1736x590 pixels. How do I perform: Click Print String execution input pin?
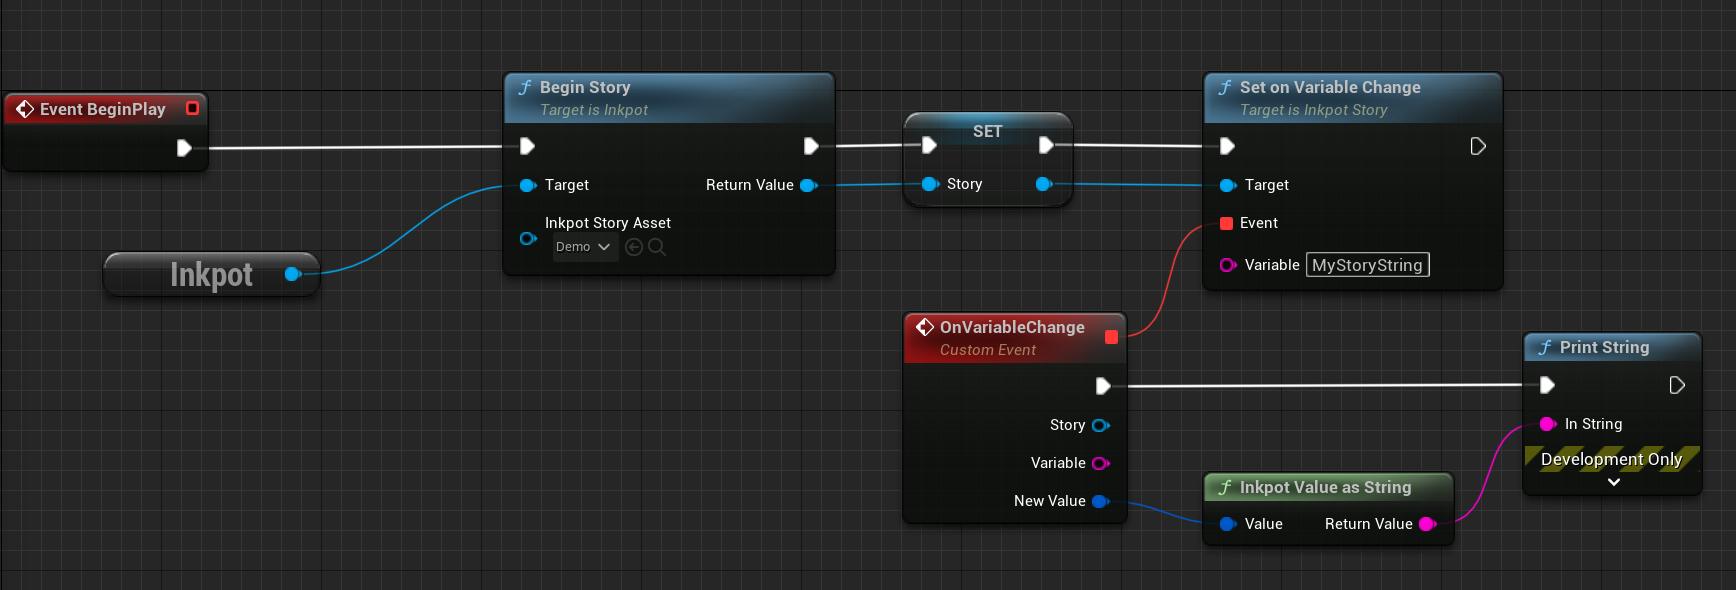point(1547,385)
